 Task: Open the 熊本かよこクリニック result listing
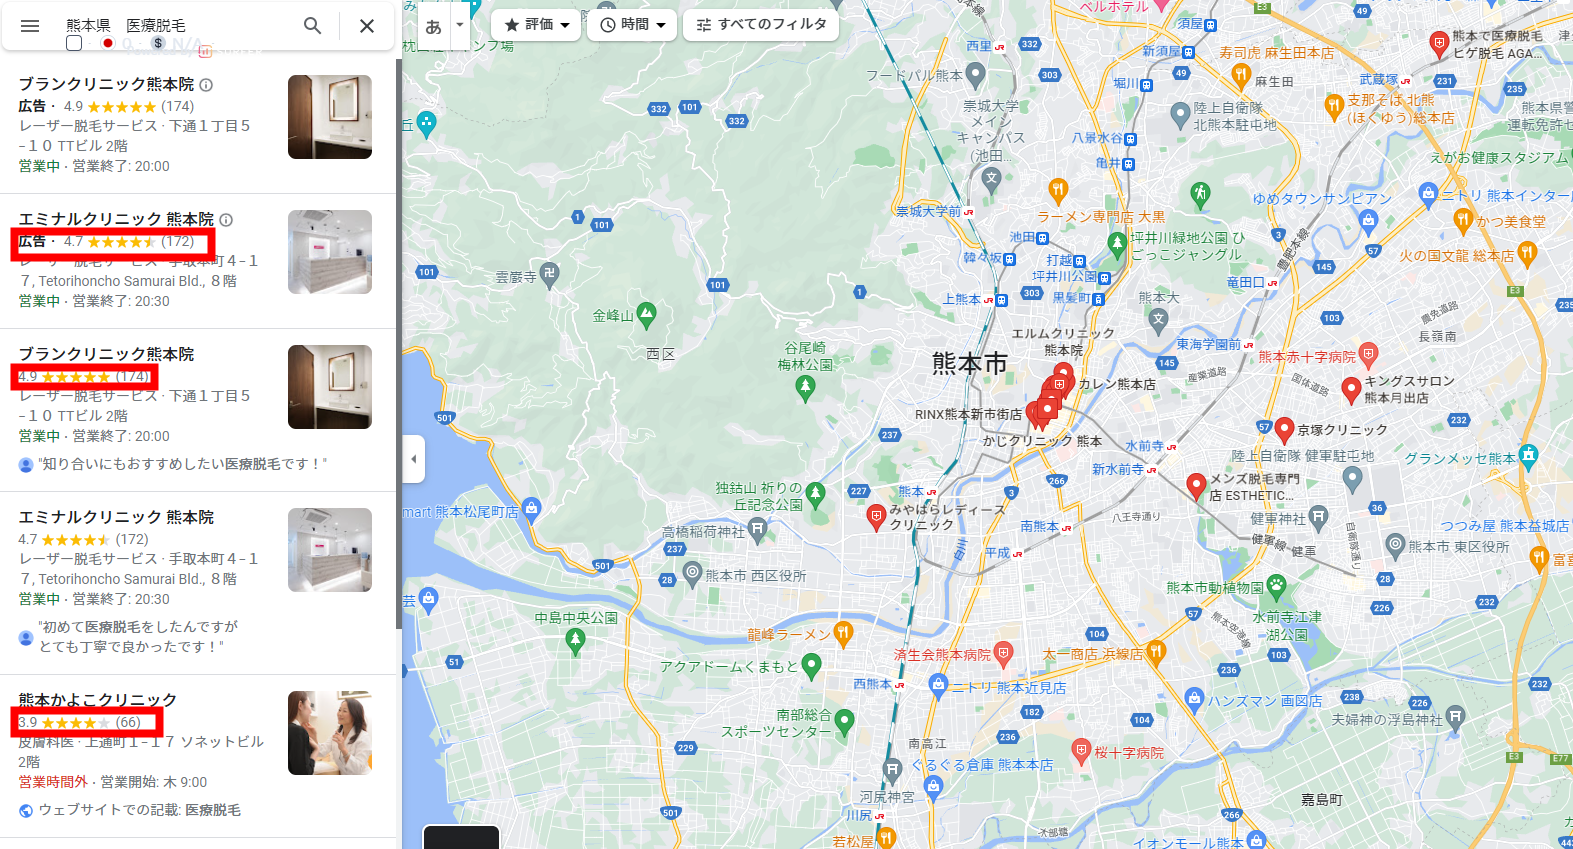pos(98,700)
